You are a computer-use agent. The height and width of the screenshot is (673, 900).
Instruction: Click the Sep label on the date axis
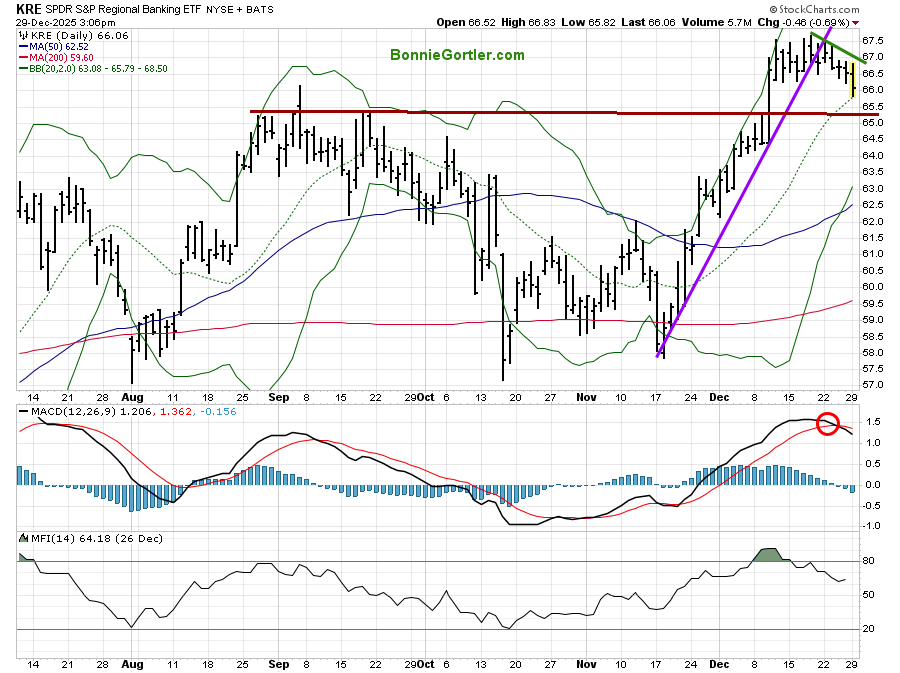coord(279,397)
